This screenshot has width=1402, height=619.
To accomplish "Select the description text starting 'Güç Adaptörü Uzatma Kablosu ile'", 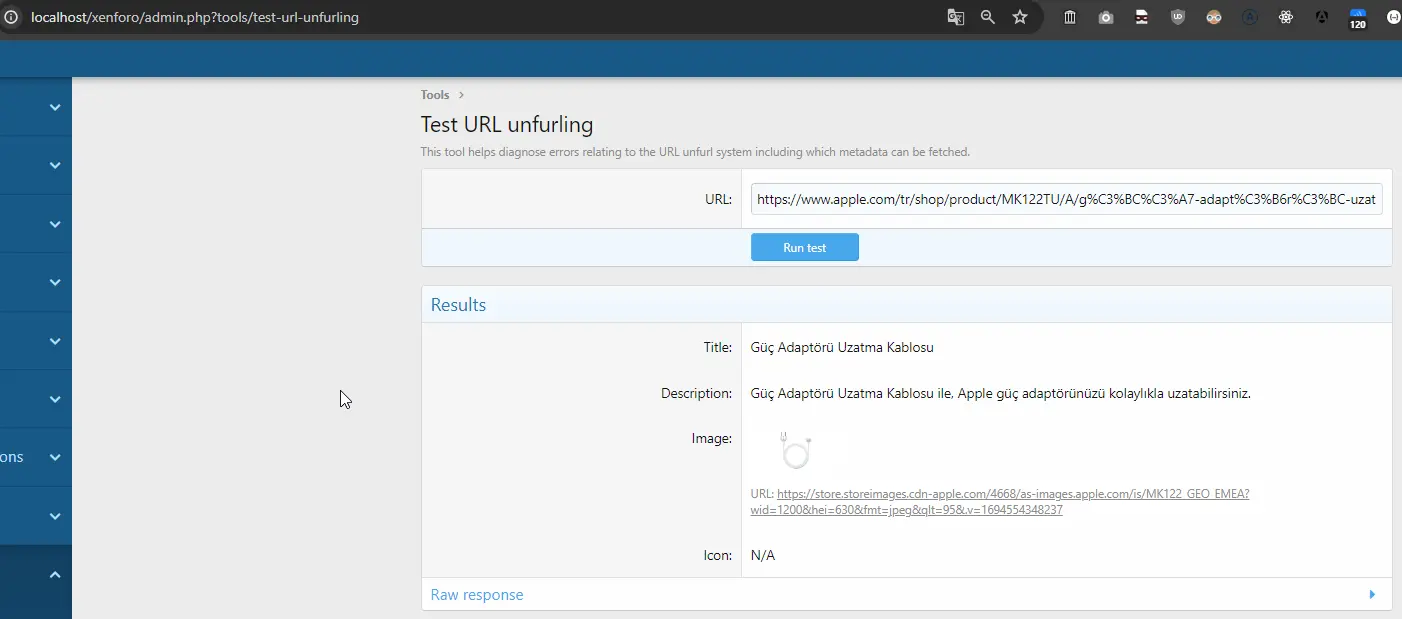I will (x=1001, y=394).
